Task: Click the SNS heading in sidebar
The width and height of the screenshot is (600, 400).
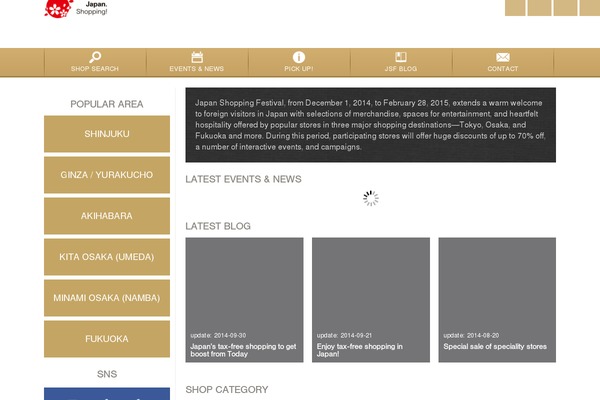Action: (x=107, y=374)
